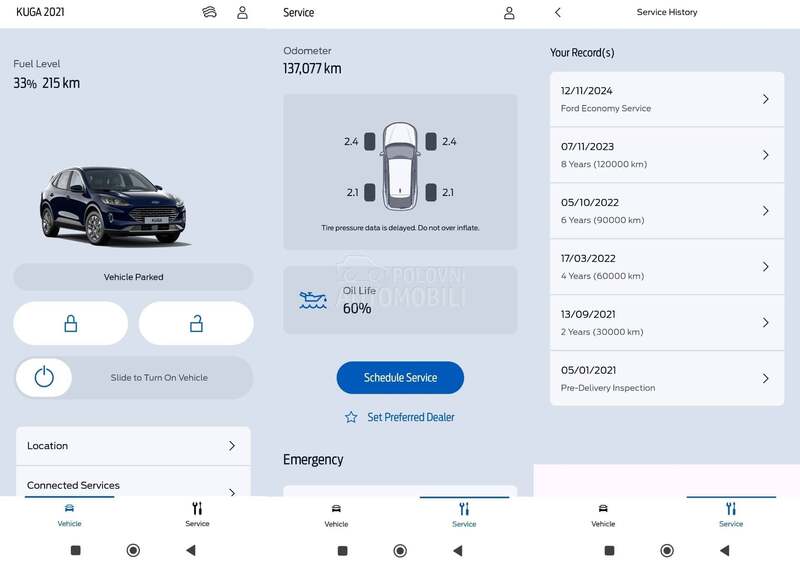
Task: Tap the power button on the start slider
Action: 44,377
